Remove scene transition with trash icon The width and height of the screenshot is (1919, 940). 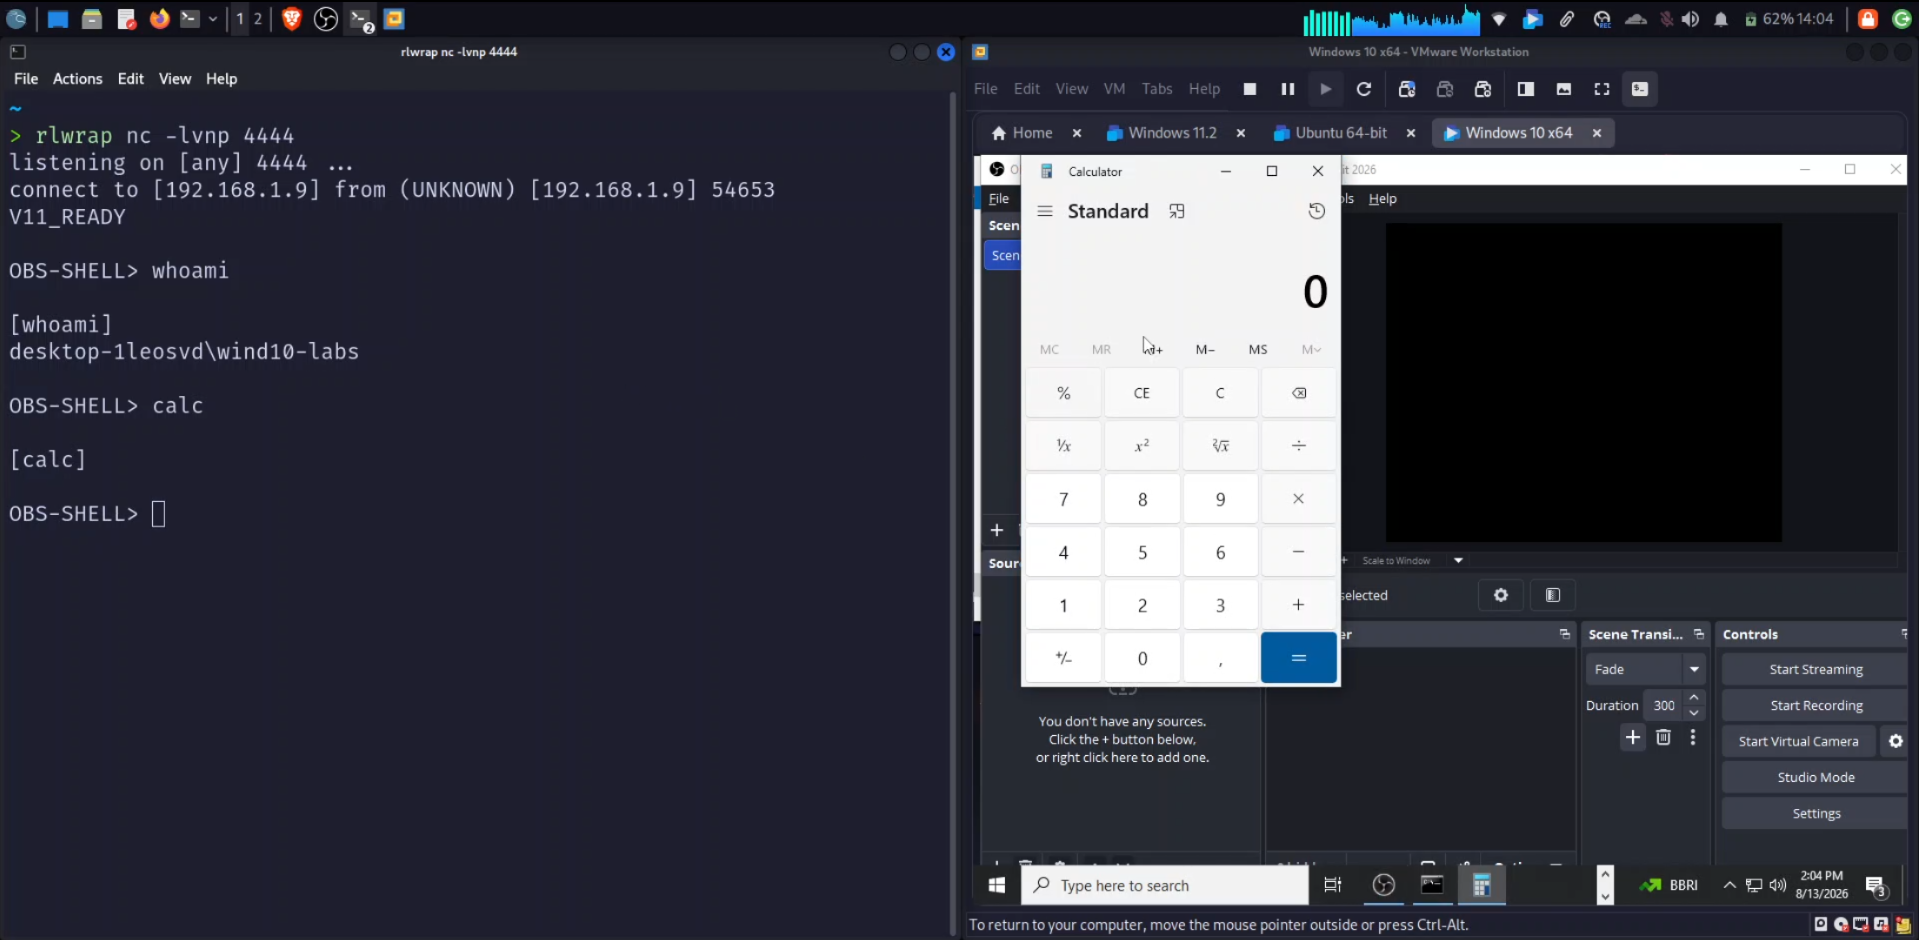(1663, 738)
